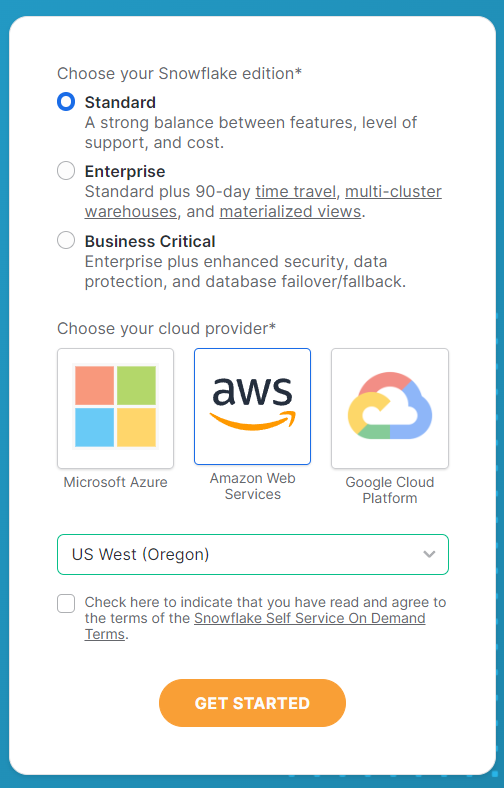
Task: Click the Microsoft Azure caption text
Action: [116, 482]
